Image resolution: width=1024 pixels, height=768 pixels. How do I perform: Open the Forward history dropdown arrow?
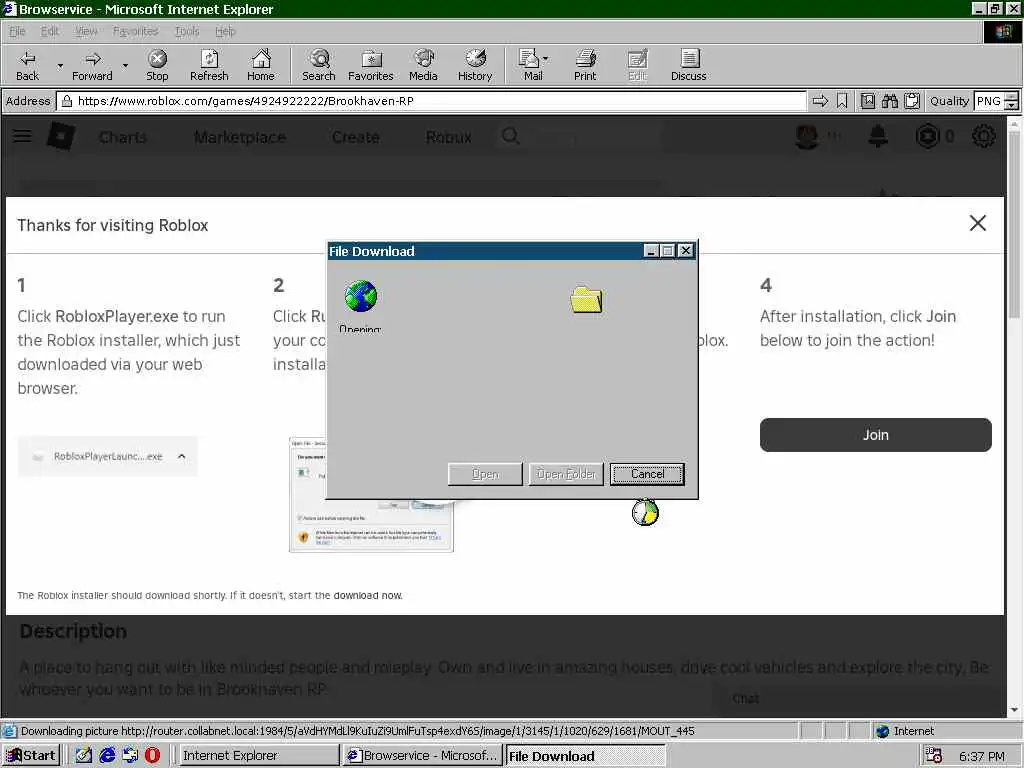tap(125, 65)
